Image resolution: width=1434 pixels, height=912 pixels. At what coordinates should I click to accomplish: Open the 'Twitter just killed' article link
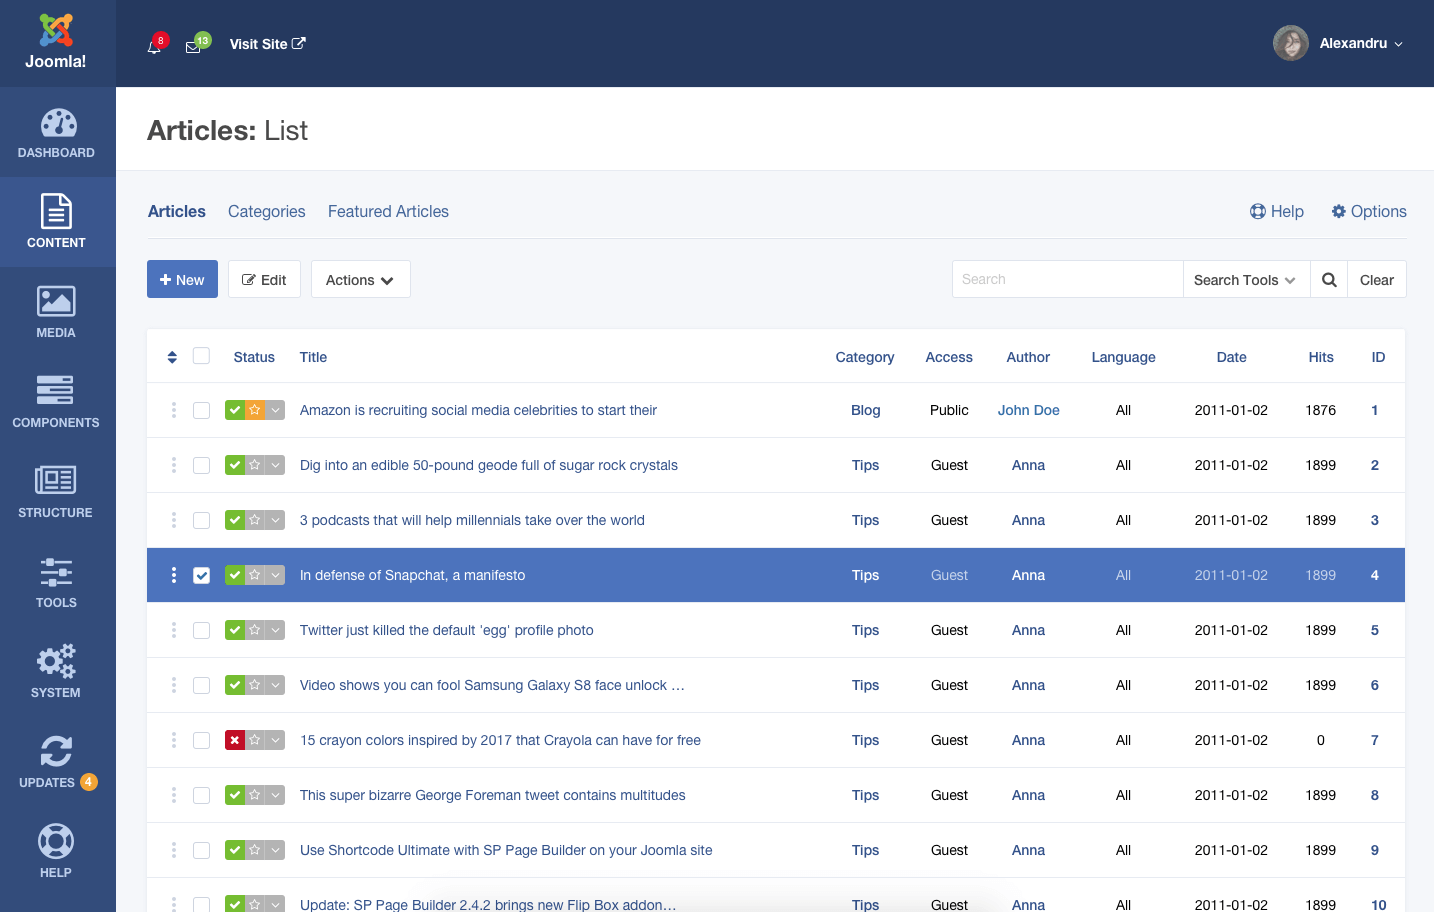[446, 630]
